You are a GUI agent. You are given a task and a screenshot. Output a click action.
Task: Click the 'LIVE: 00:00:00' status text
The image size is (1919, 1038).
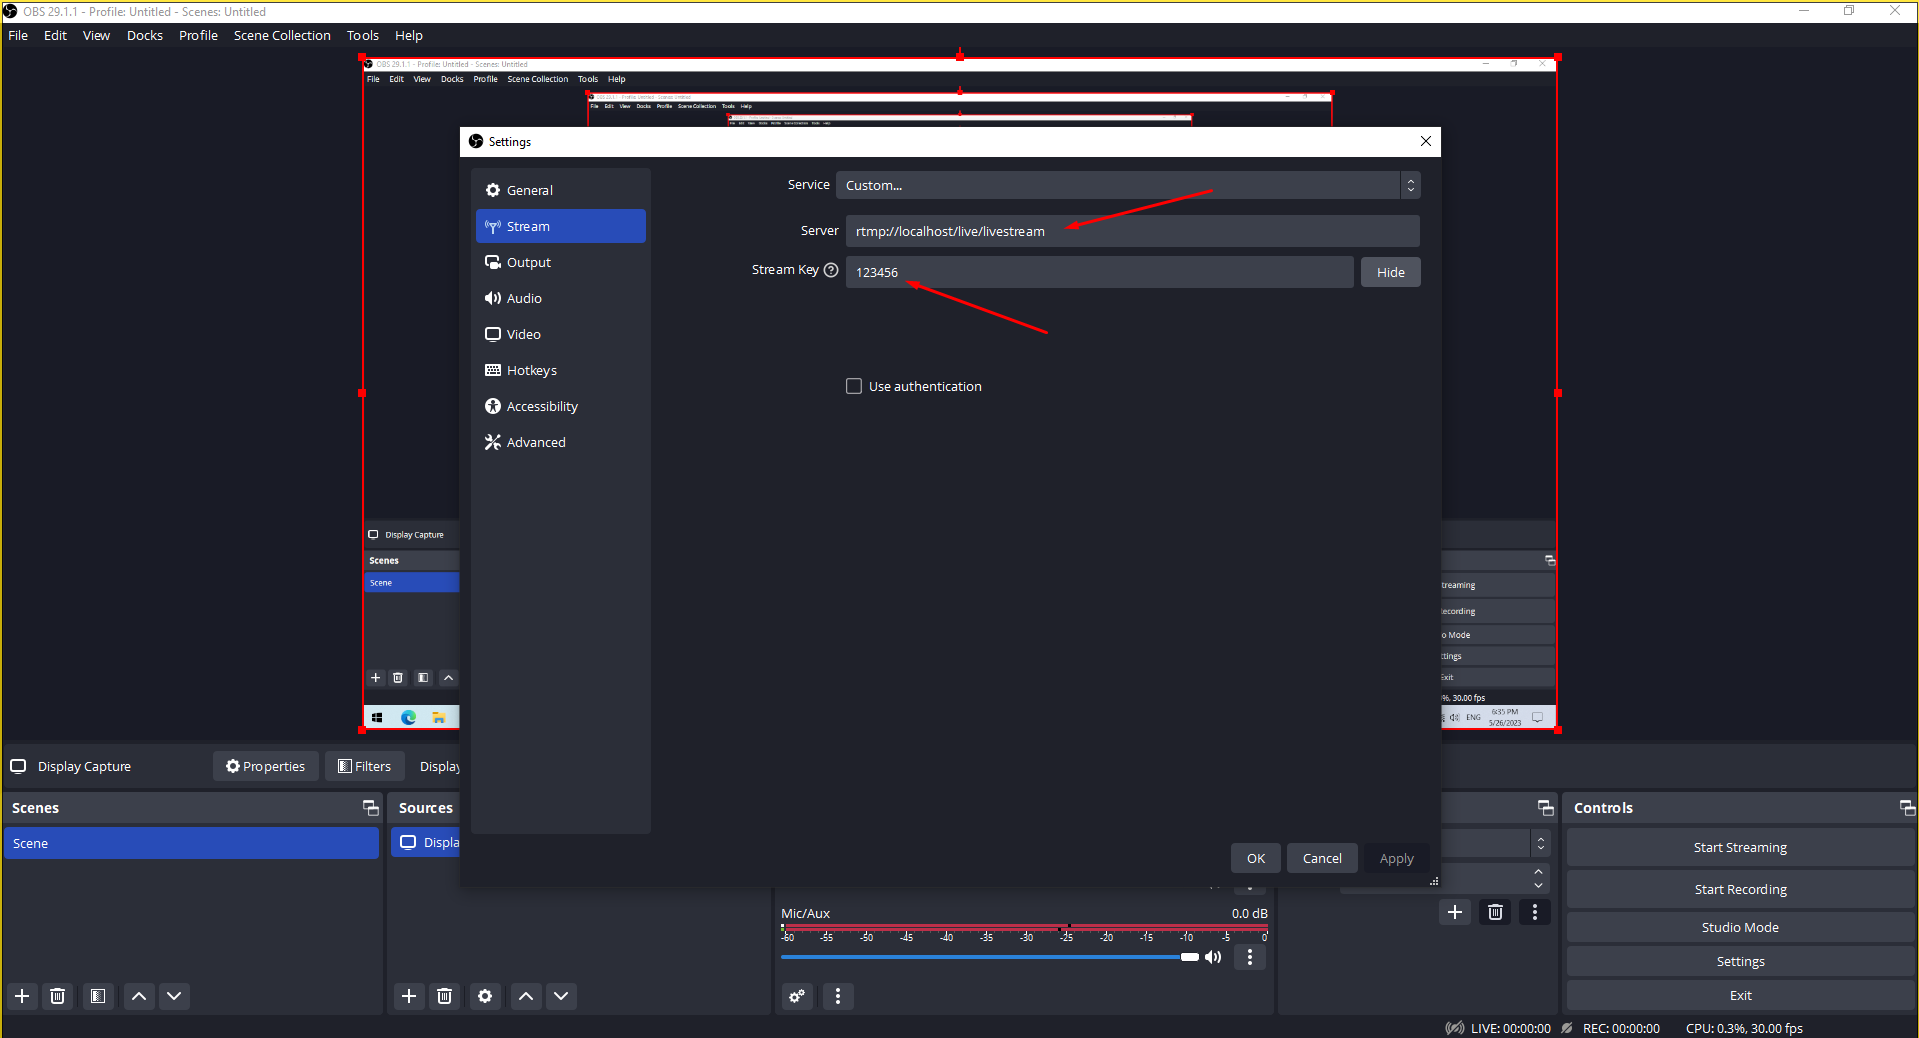1510,1028
